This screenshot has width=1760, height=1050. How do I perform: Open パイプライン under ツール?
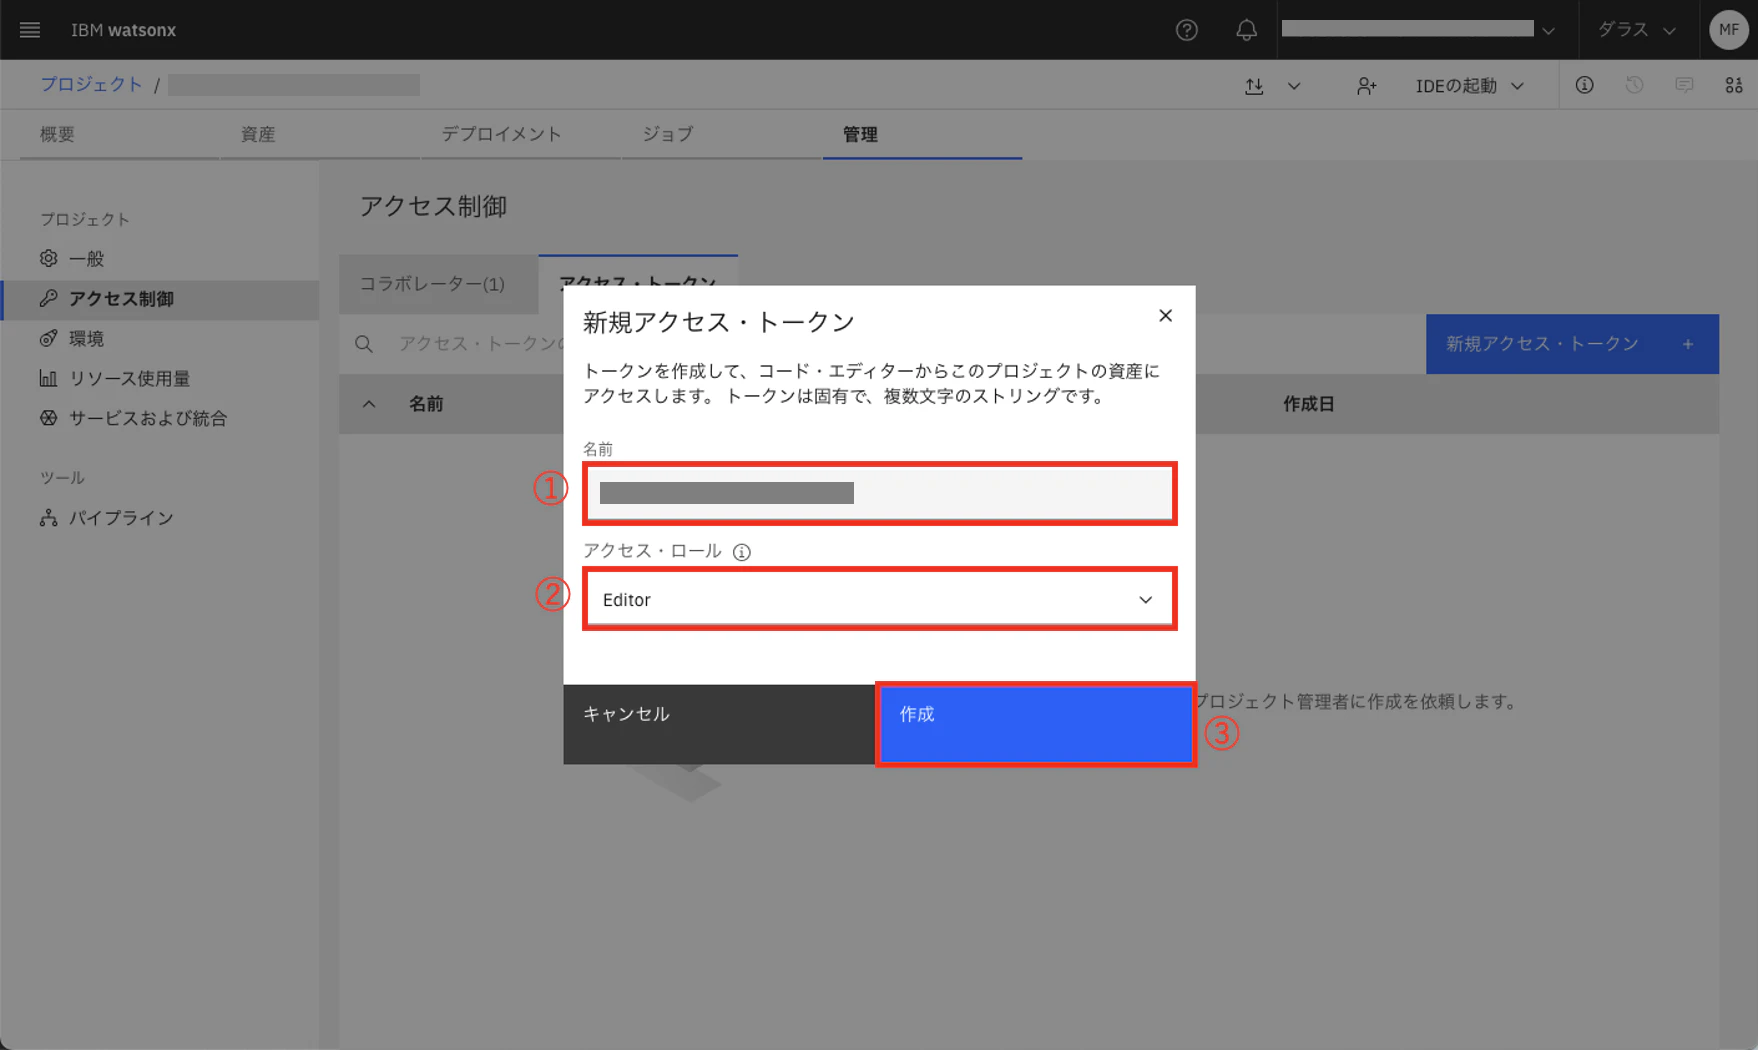tap(160, 518)
